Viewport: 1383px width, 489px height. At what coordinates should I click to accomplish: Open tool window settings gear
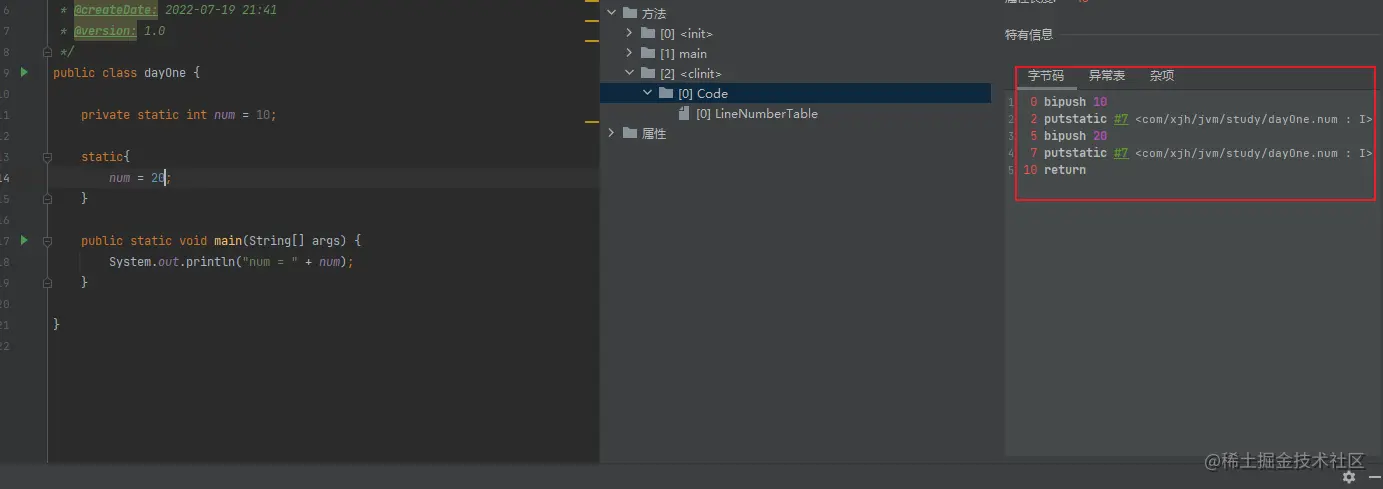[1348, 477]
